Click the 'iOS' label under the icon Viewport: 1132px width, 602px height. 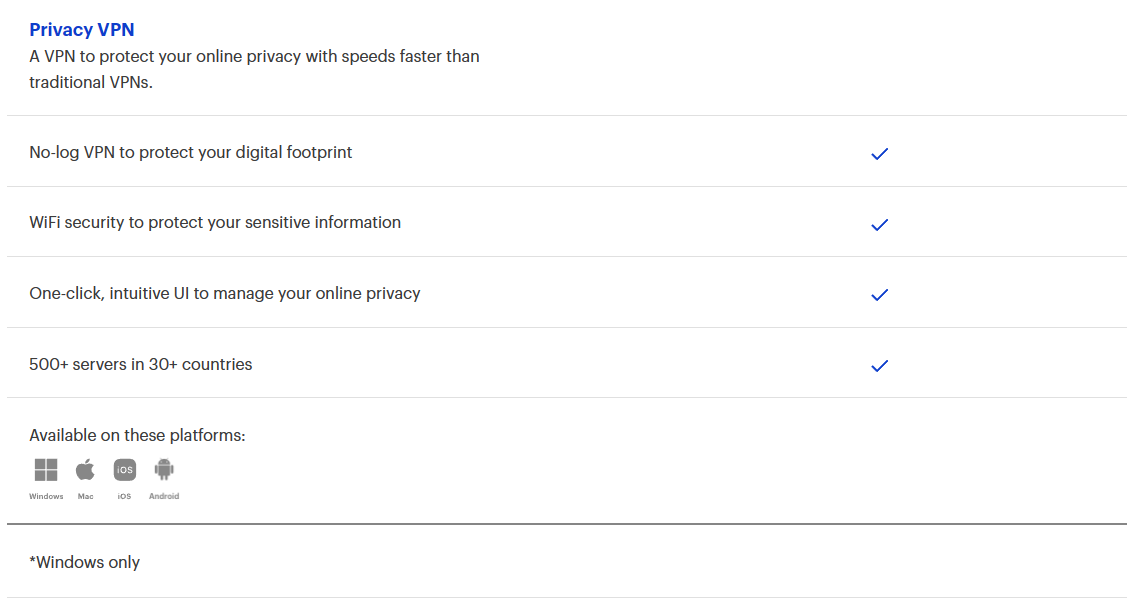point(125,496)
